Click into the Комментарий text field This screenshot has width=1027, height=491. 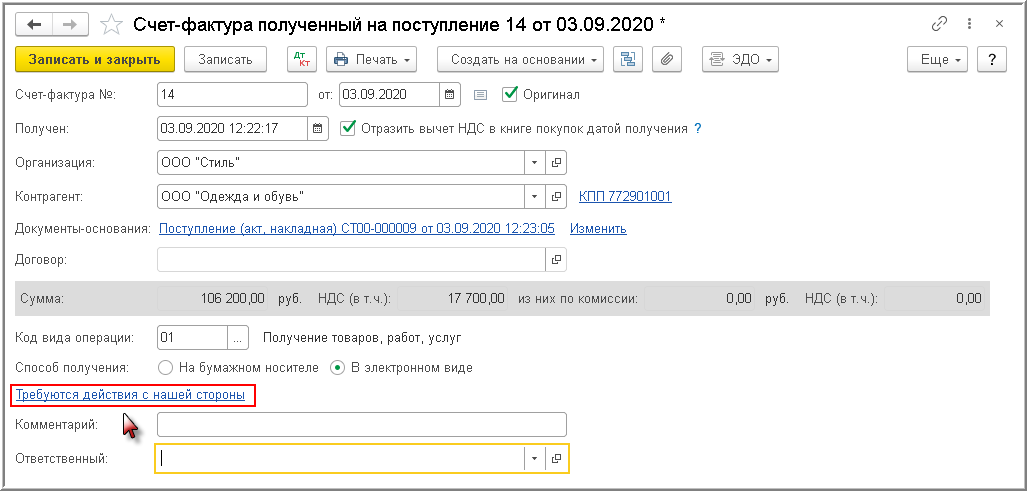coord(361,425)
